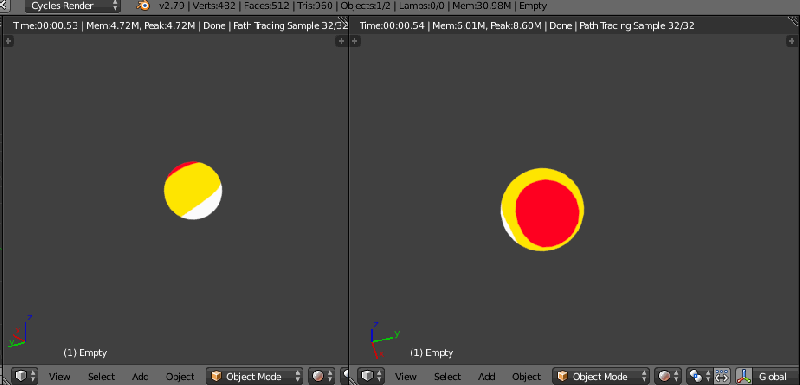Open the viewport shading selector in right viewport

point(667,376)
